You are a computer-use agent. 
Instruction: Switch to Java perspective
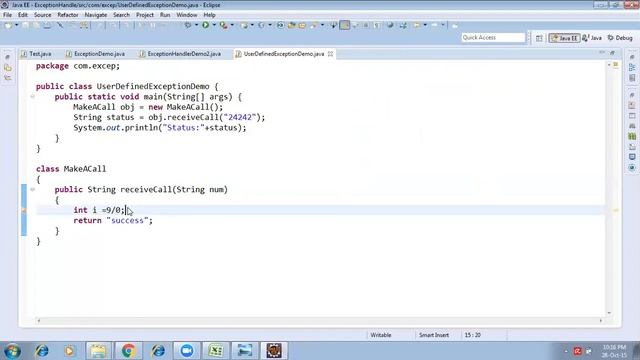click(592, 38)
